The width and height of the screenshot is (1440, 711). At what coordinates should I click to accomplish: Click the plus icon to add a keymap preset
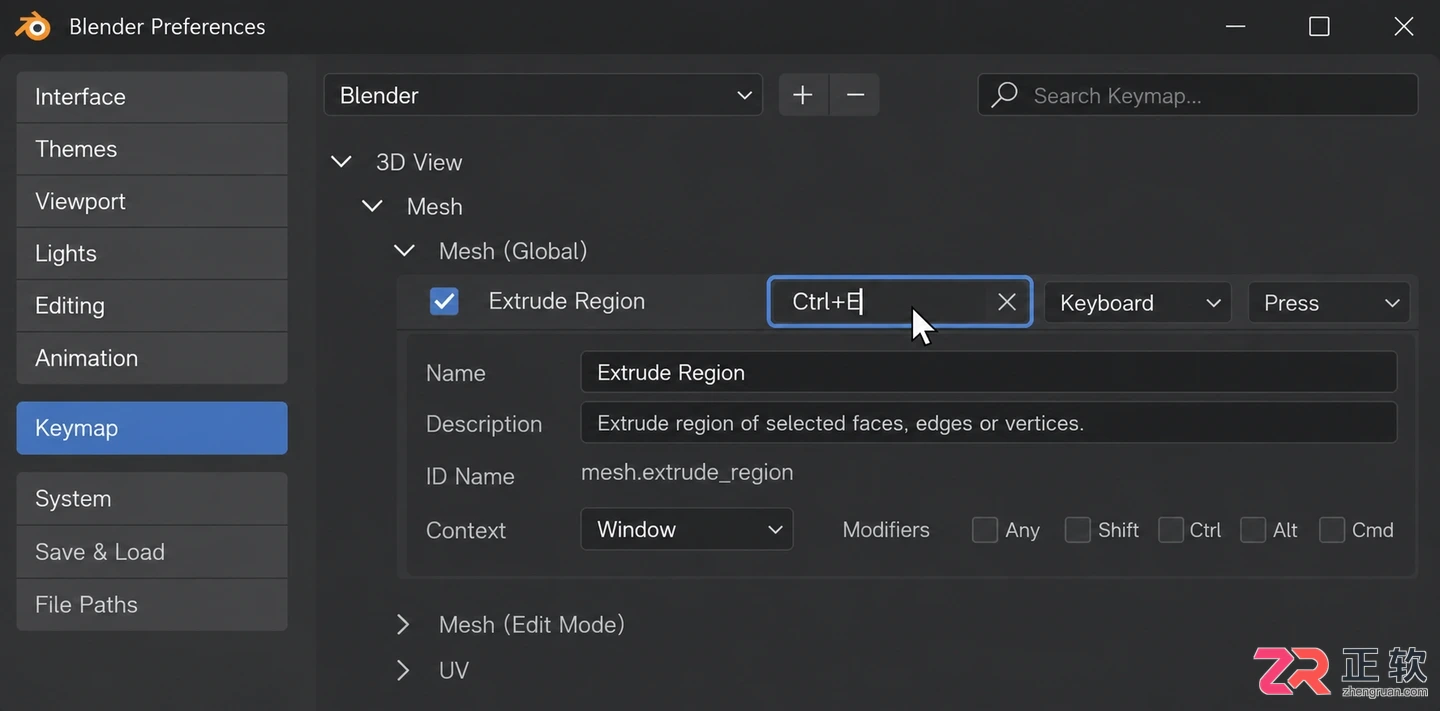pos(803,95)
